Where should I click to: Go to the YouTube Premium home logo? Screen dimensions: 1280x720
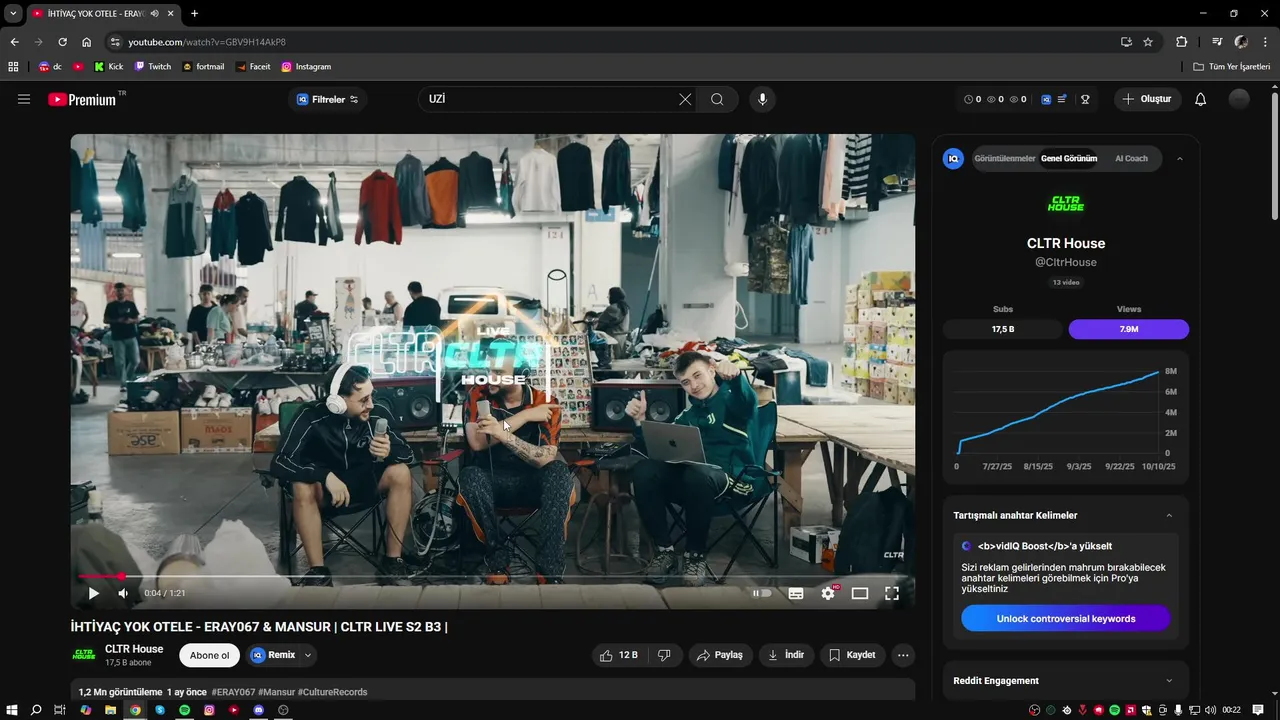pyautogui.click(x=82, y=99)
